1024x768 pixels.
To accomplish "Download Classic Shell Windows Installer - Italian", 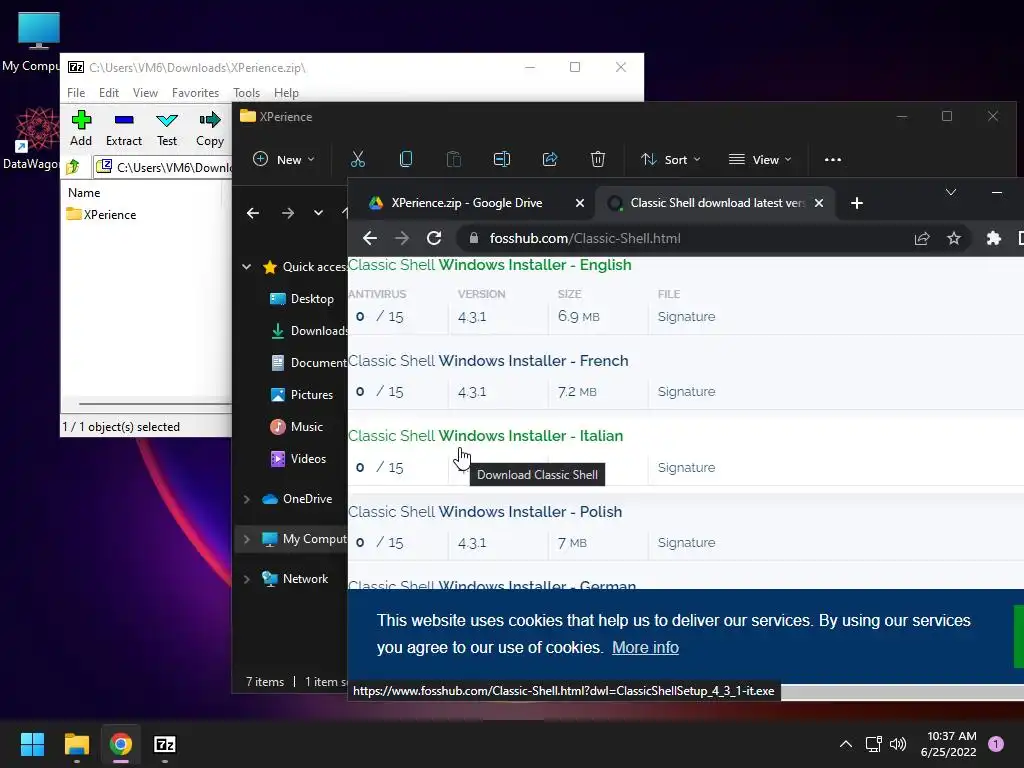I will point(486,436).
